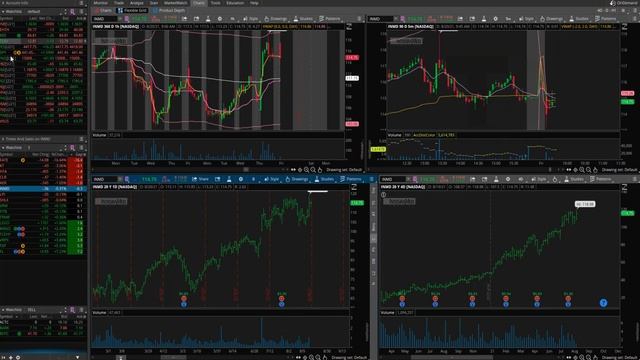The width and height of the screenshot is (640, 360).
Task: Open chart settings gear in the top-left chart
Action: [x=220, y=19]
